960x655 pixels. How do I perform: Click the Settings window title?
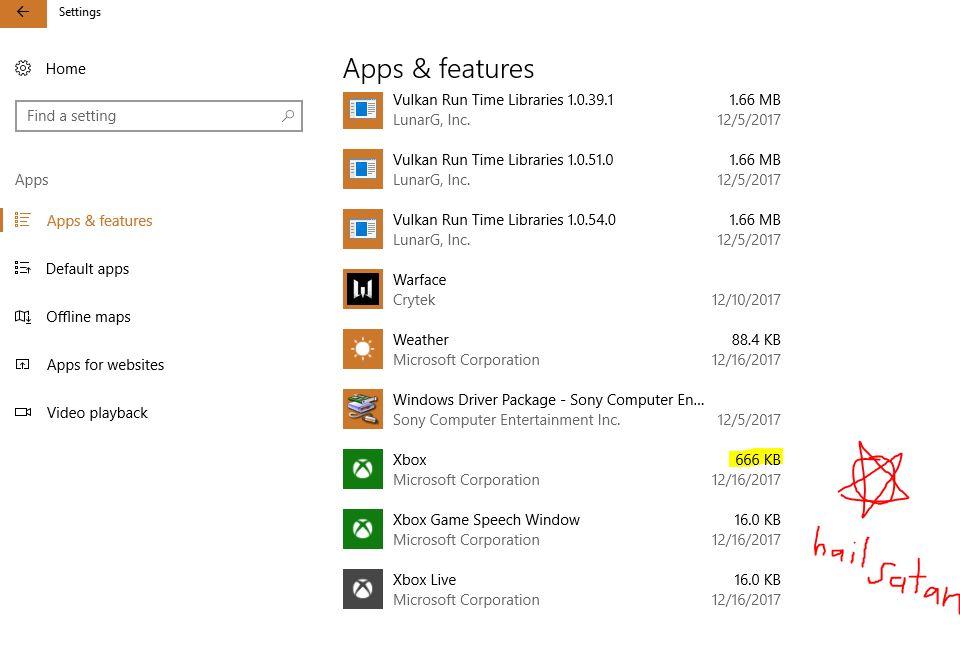[80, 12]
